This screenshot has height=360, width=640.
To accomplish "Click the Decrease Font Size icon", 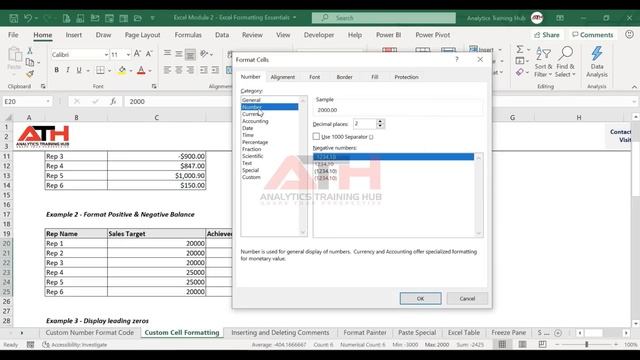I will point(149,54).
